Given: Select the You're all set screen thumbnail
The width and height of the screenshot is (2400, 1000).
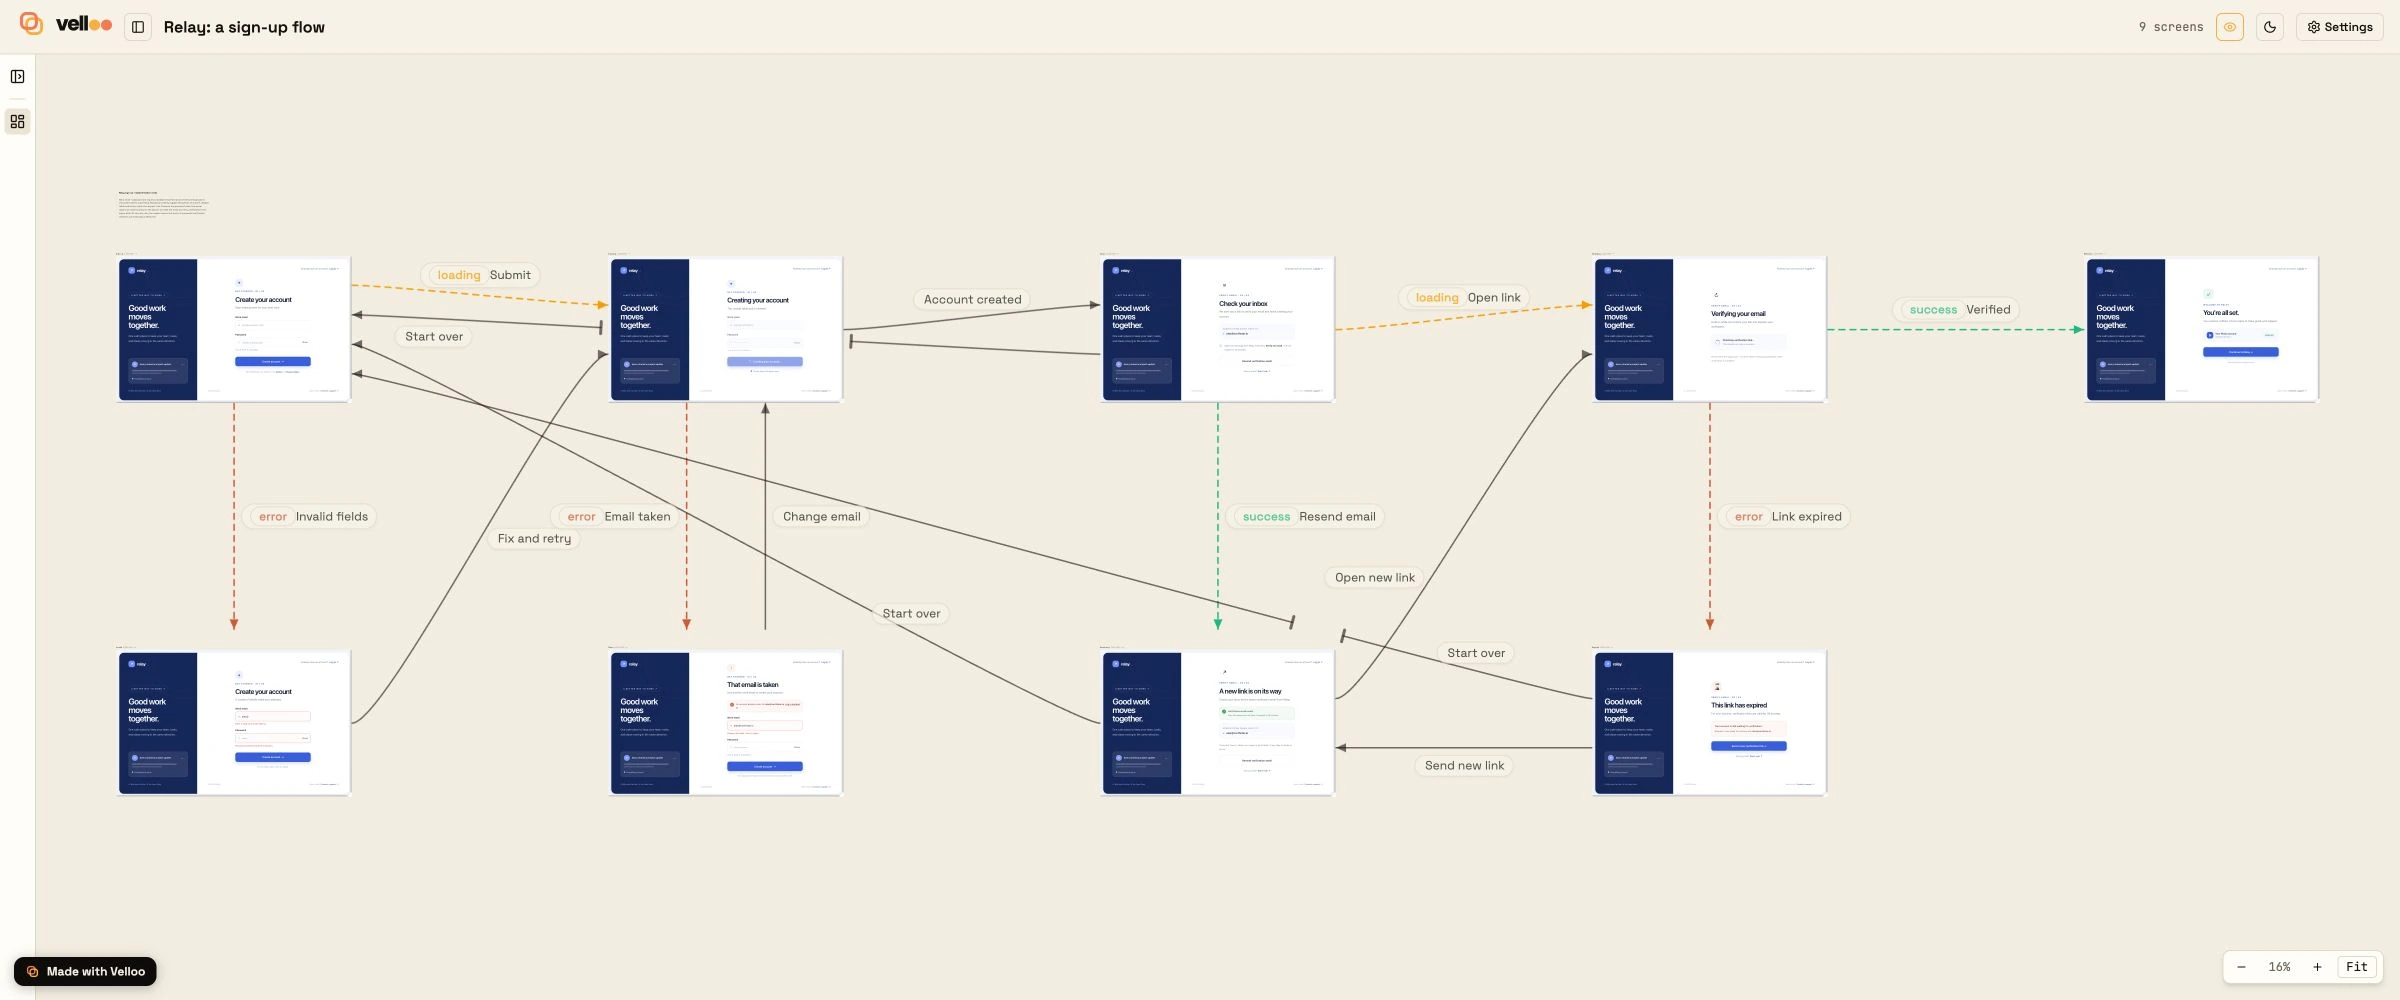Looking at the screenshot, I should coord(2202,329).
